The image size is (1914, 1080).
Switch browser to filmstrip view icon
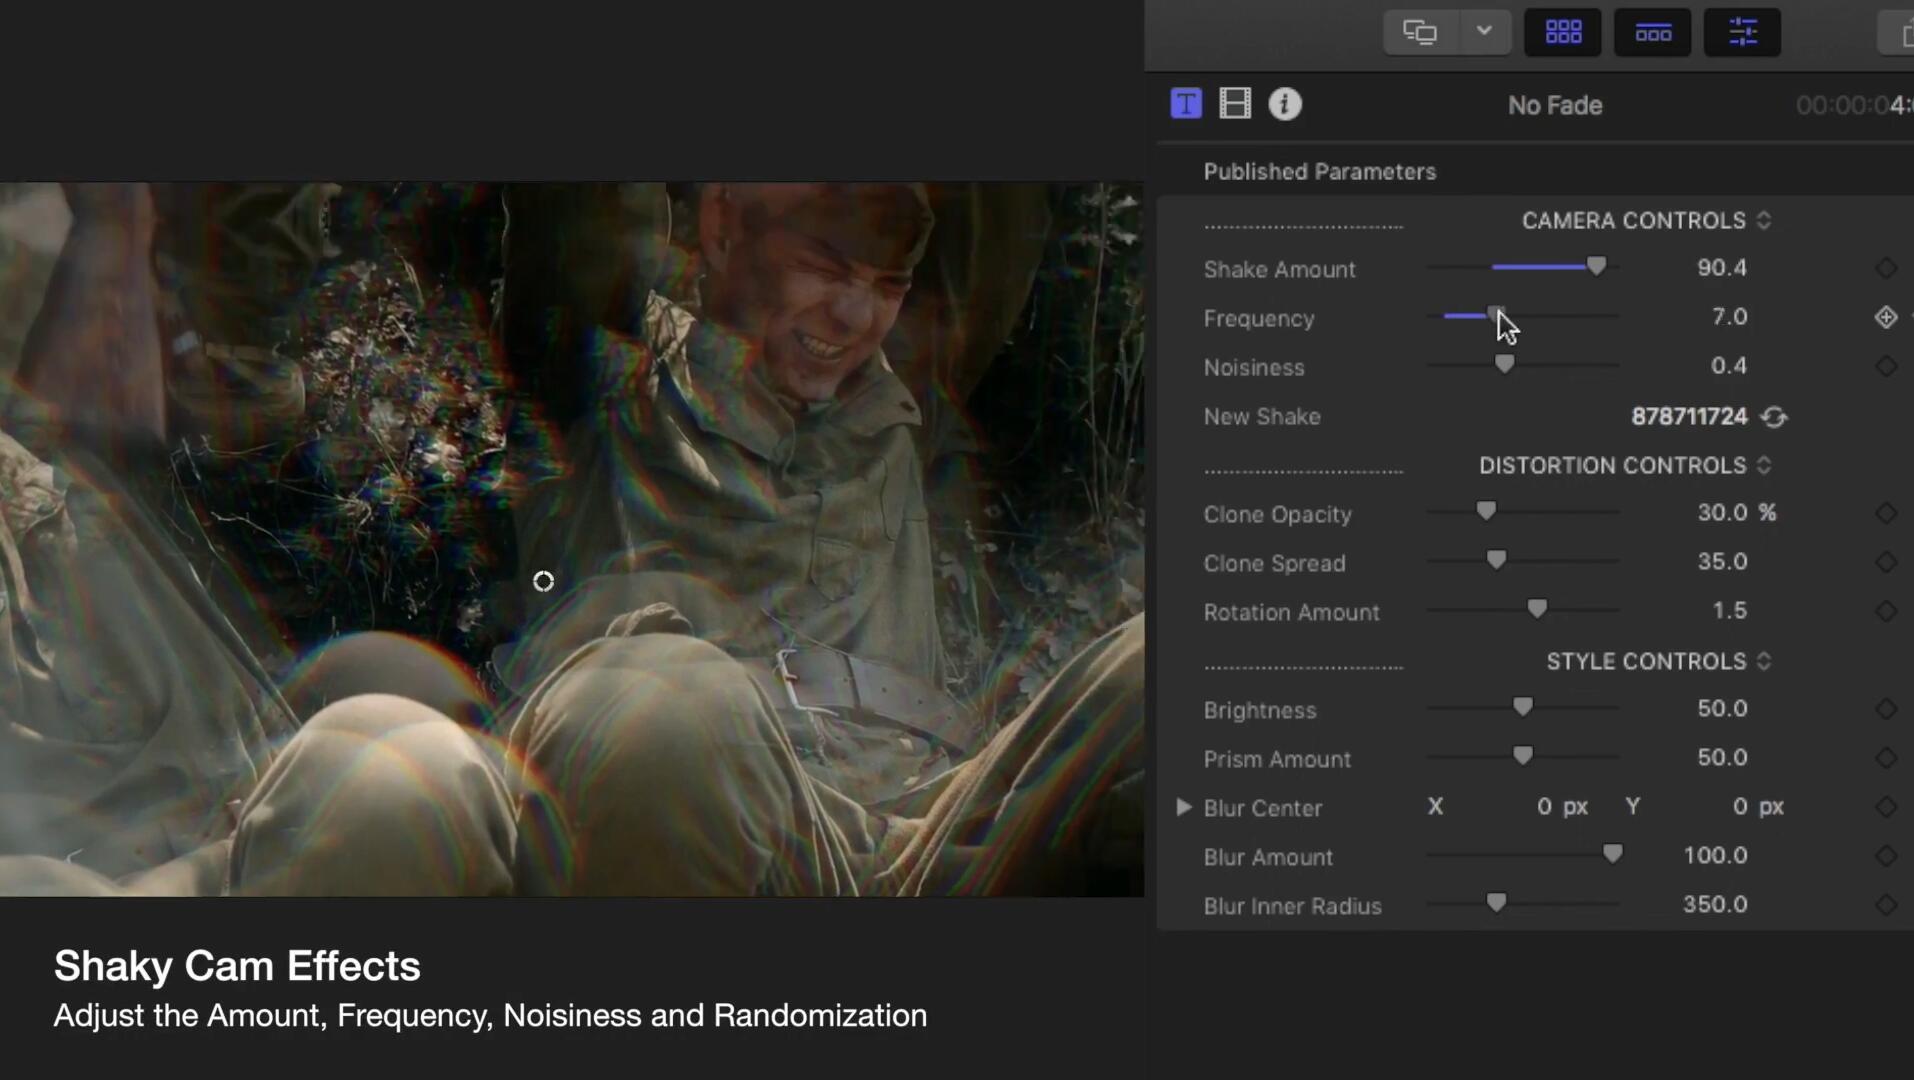[1652, 31]
